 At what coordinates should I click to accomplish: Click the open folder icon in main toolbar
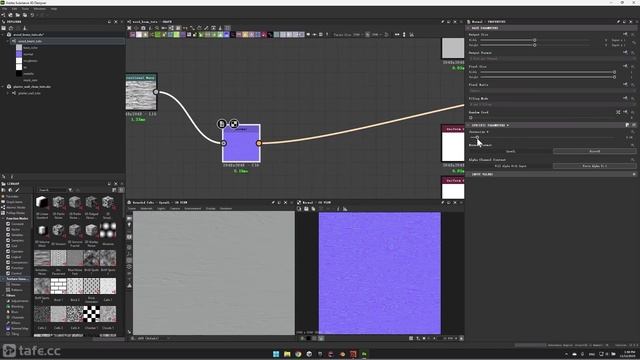(x=18, y=15)
